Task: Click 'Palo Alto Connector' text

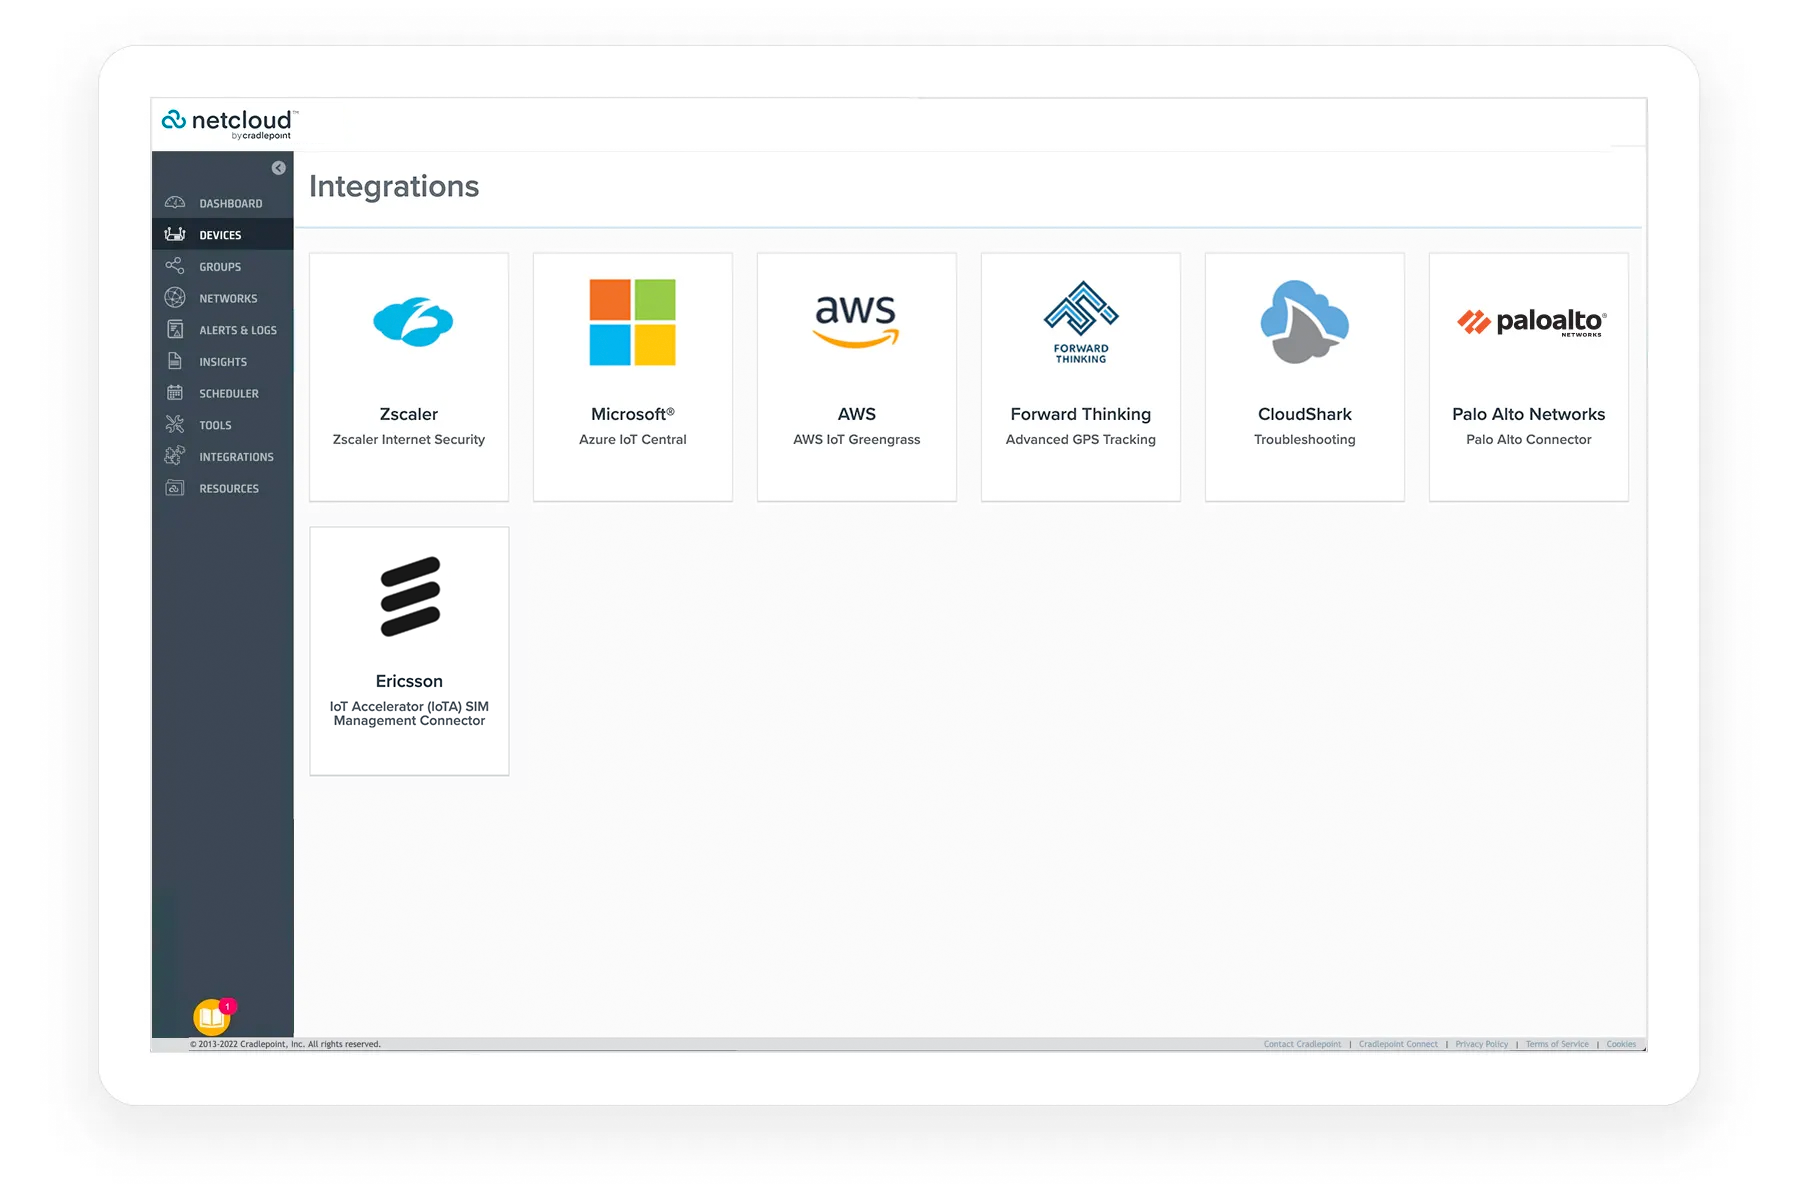Action: (x=1529, y=439)
